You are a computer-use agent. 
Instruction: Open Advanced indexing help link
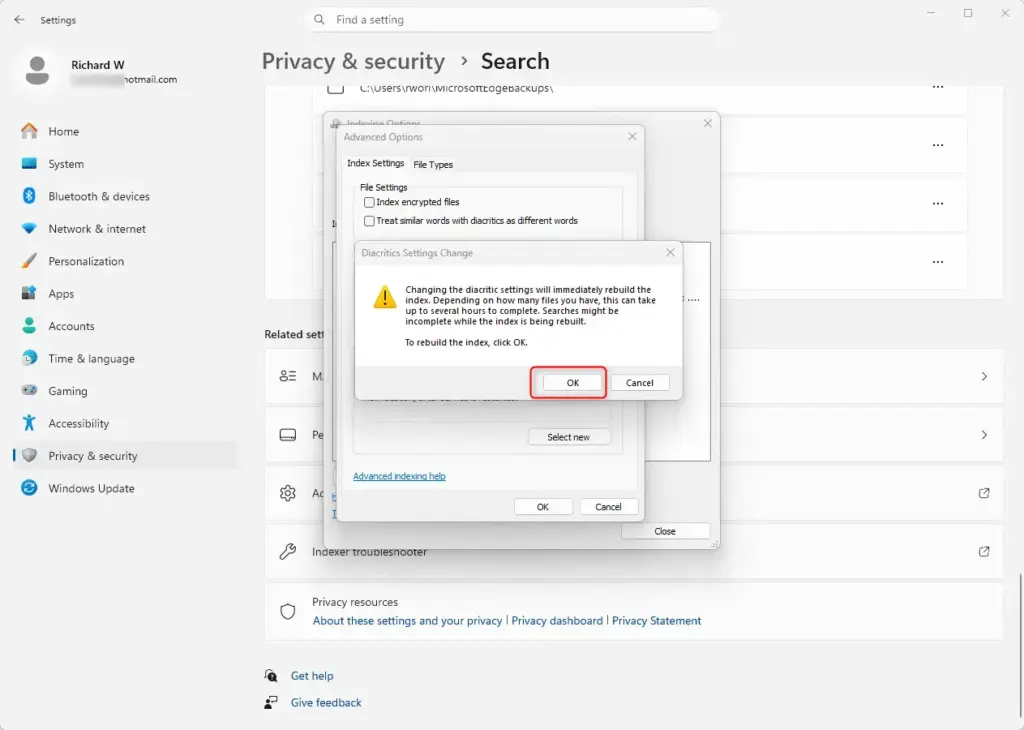[x=399, y=476]
